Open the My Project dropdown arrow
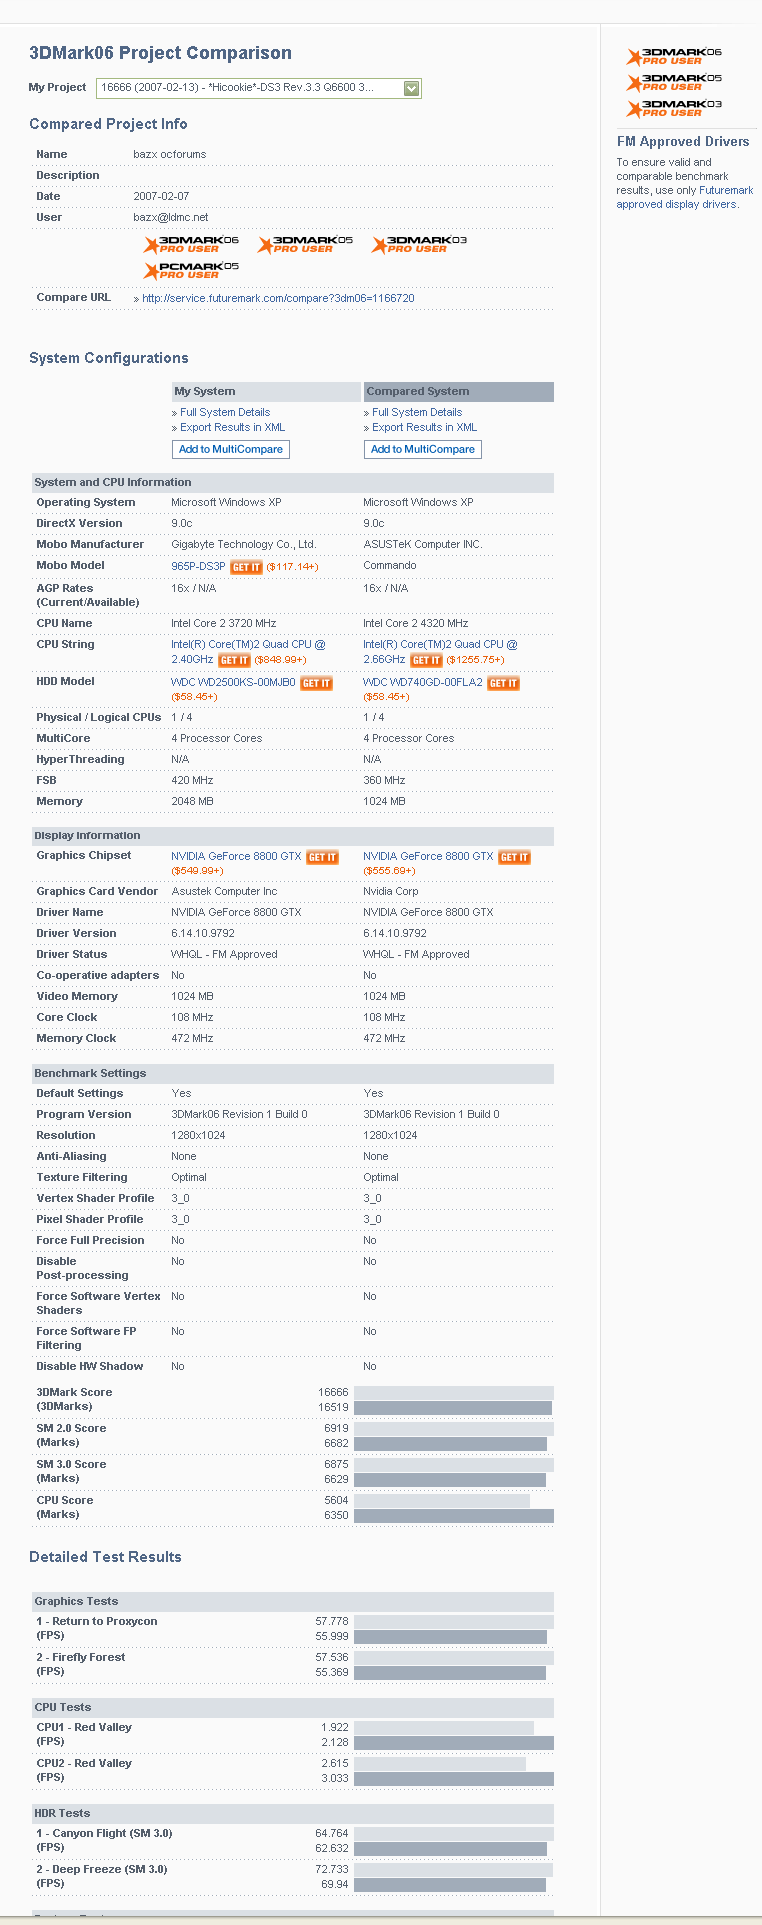This screenshot has height=1925, width=762. point(411,88)
